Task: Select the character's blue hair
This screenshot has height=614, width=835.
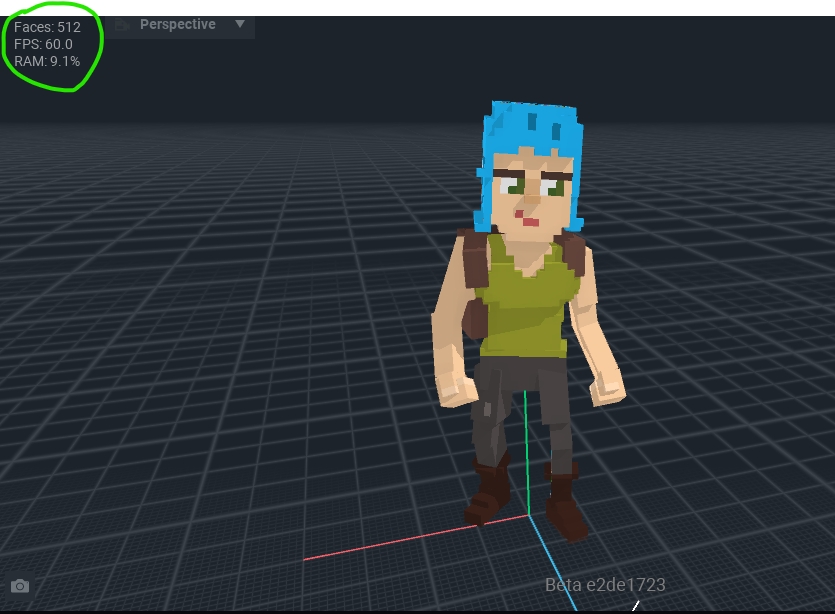Action: pyautogui.click(x=530, y=125)
